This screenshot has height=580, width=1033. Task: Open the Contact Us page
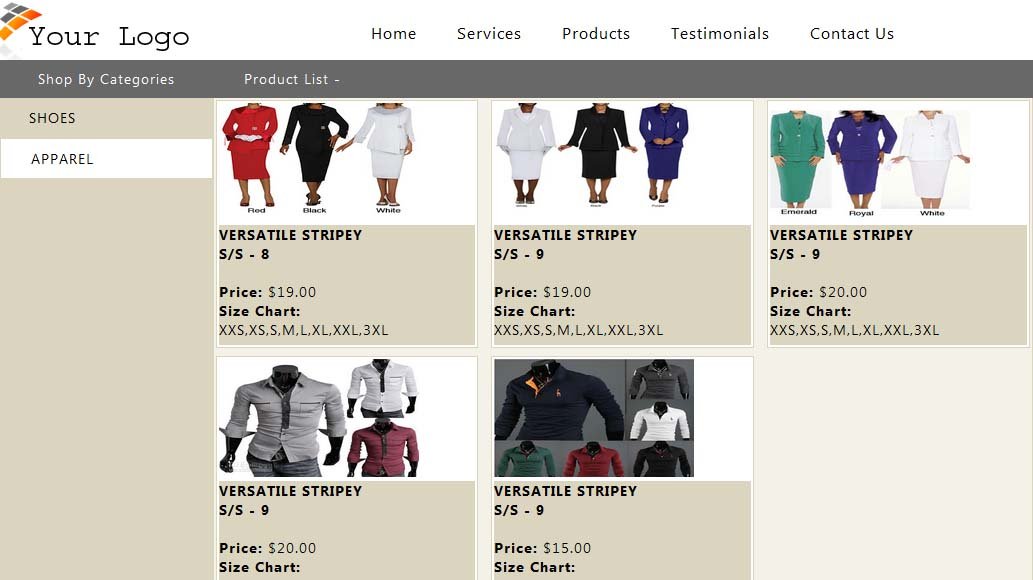pyautogui.click(x=852, y=34)
